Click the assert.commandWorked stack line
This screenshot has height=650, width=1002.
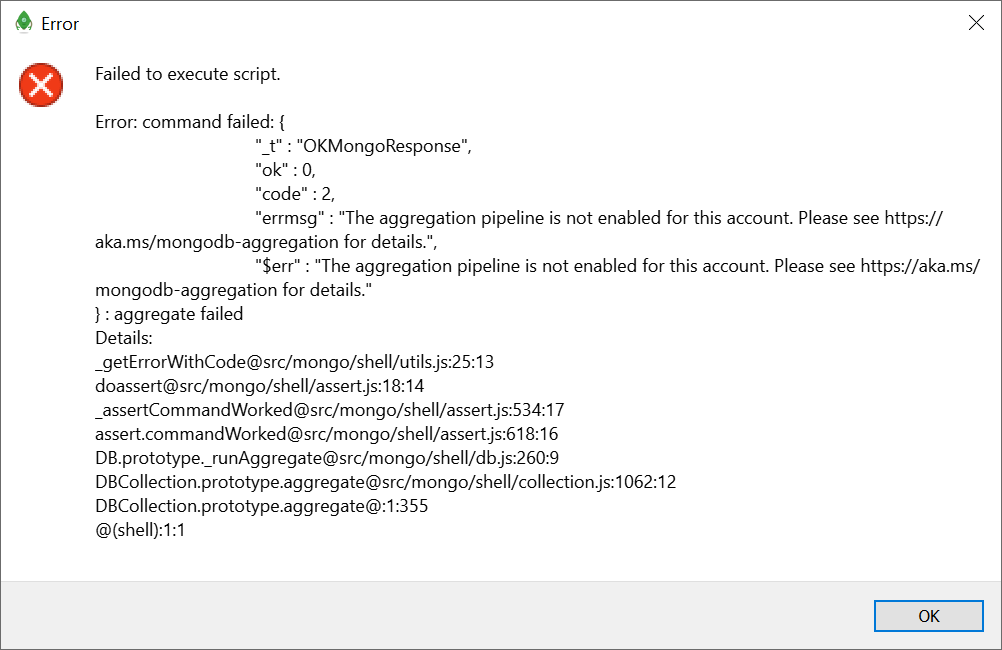(x=327, y=433)
